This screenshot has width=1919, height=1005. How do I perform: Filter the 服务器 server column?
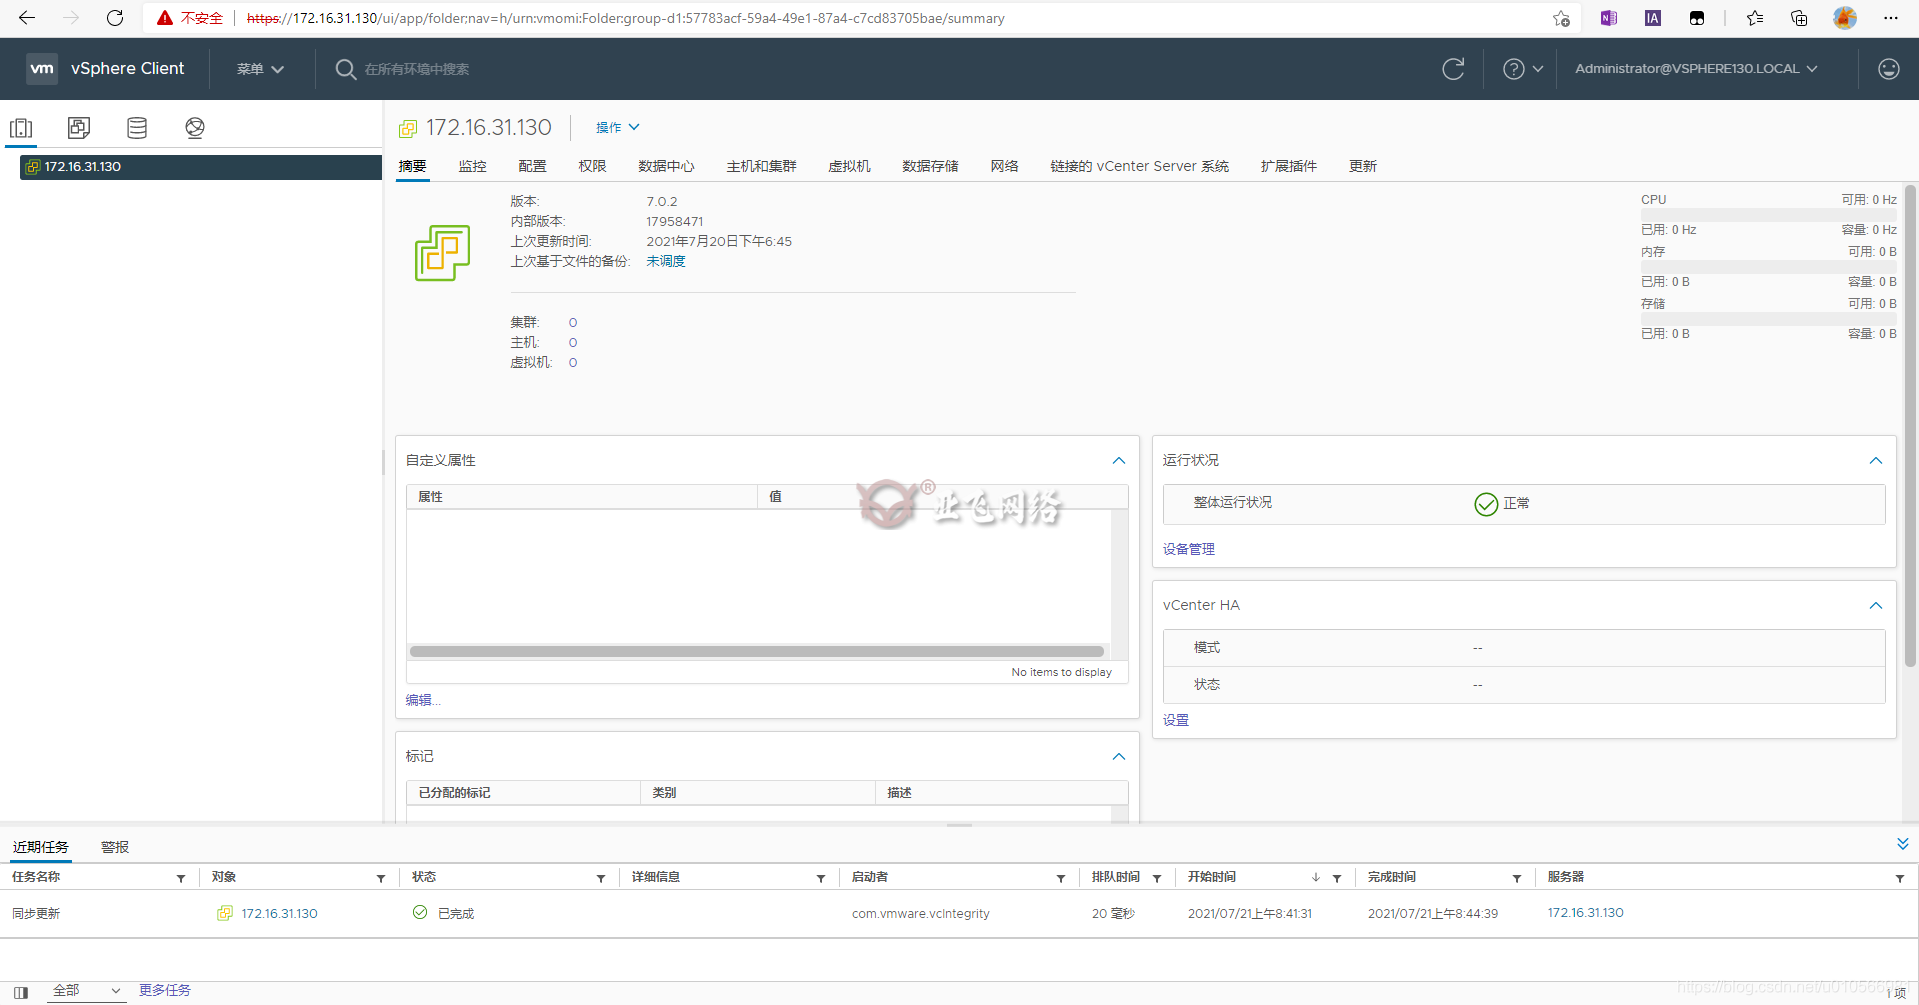click(x=1900, y=878)
